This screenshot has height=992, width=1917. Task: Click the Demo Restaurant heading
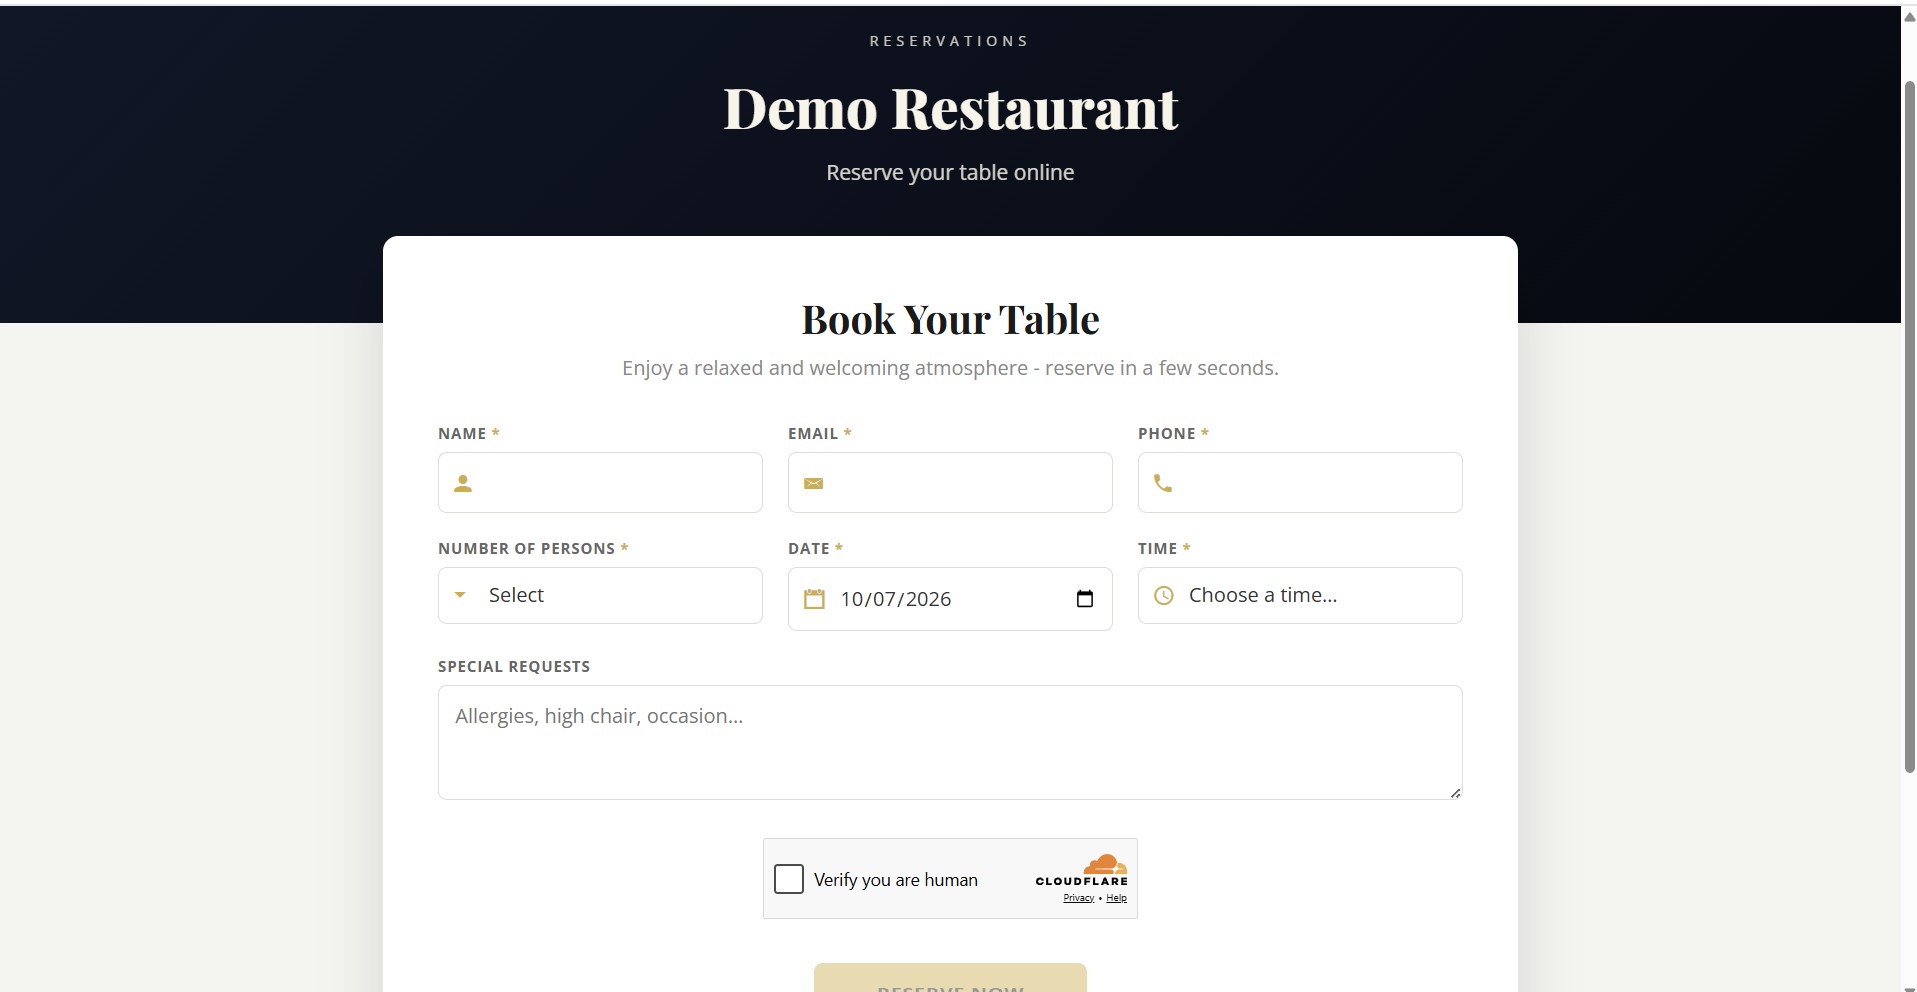point(950,108)
